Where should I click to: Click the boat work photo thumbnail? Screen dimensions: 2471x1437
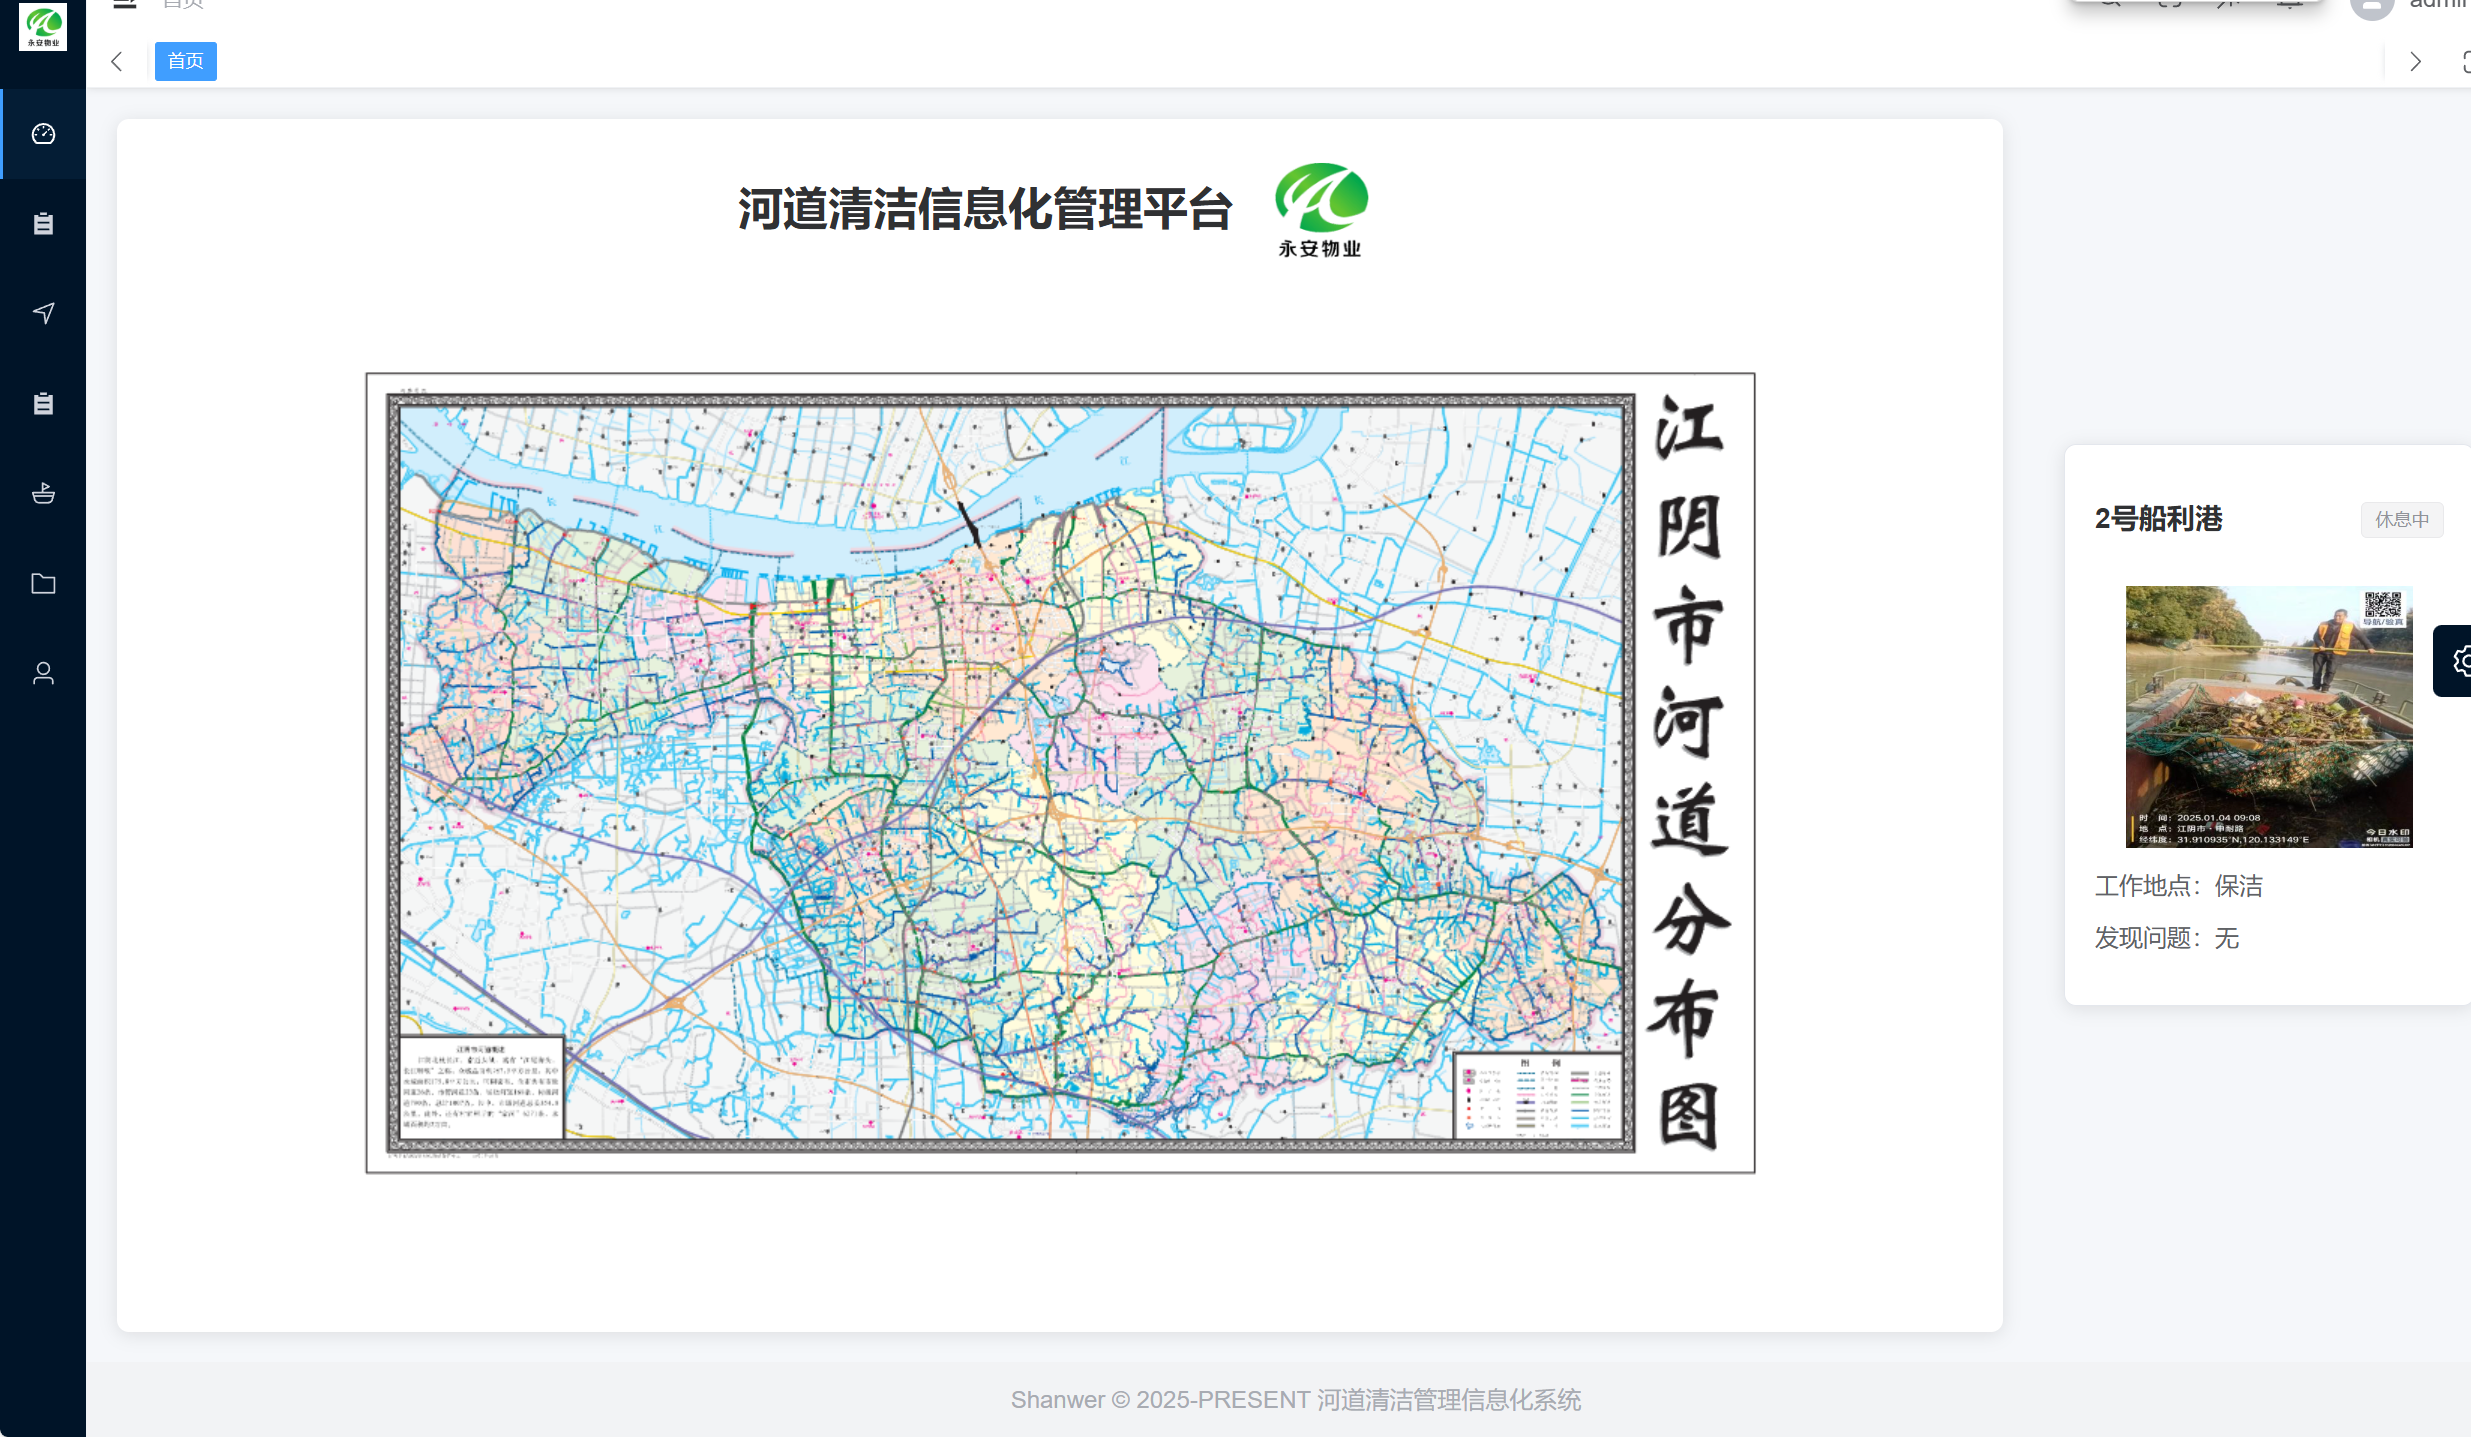2268,717
